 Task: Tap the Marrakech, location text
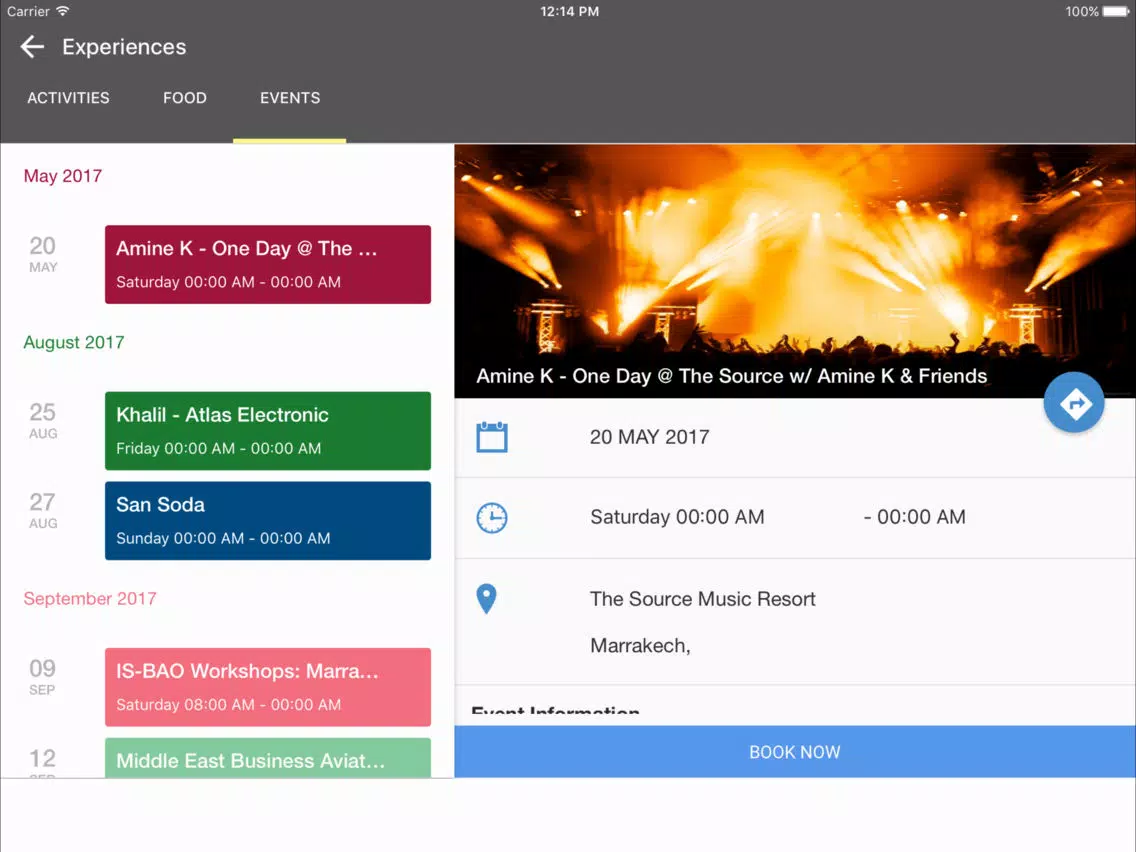[640, 646]
